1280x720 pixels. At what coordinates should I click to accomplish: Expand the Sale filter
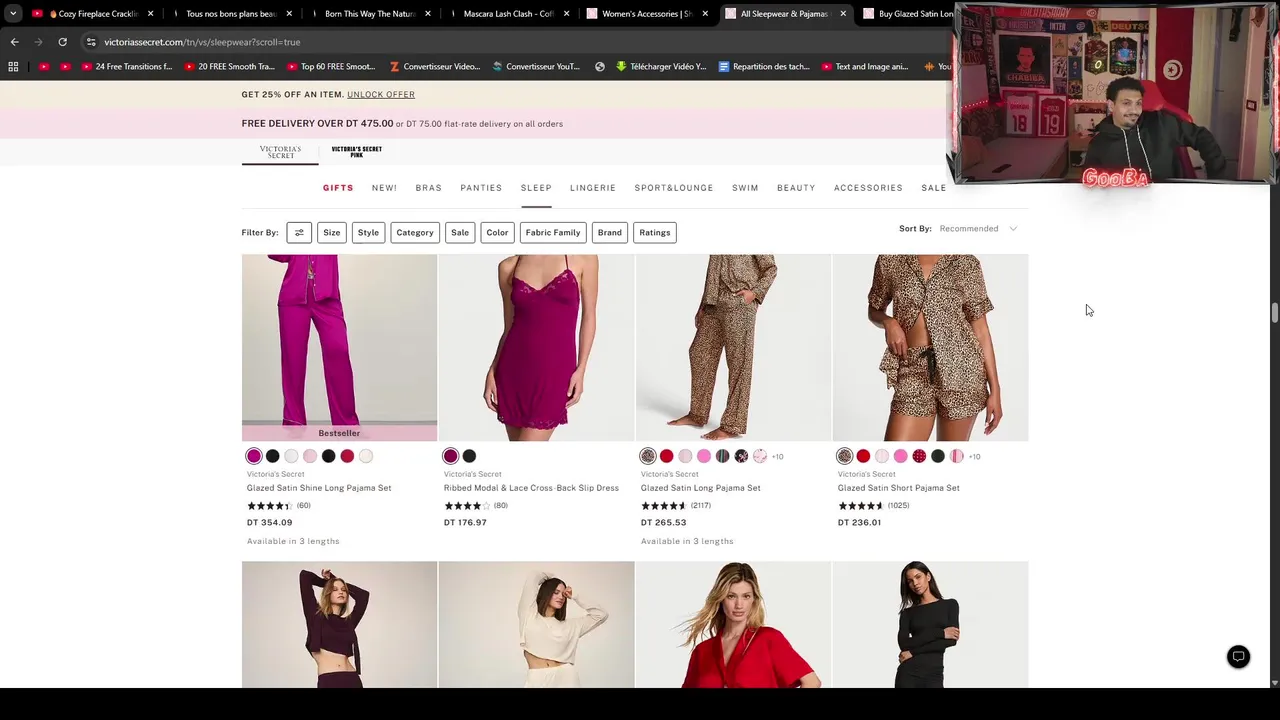(x=460, y=232)
